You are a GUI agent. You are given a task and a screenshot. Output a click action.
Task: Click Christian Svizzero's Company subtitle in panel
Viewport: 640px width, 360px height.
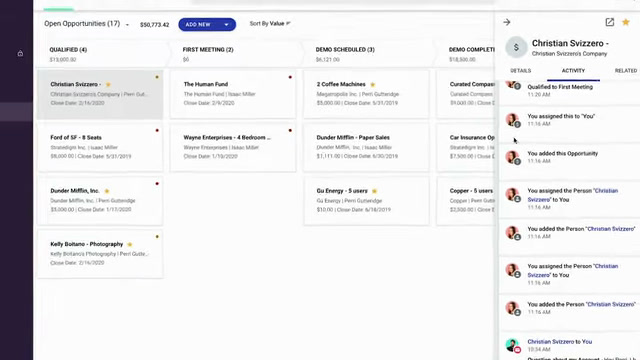[x=569, y=54]
